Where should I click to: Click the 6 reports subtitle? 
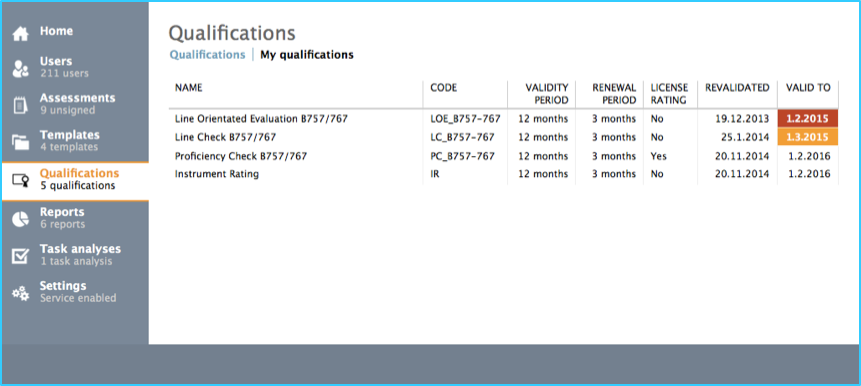coord(63,224)
